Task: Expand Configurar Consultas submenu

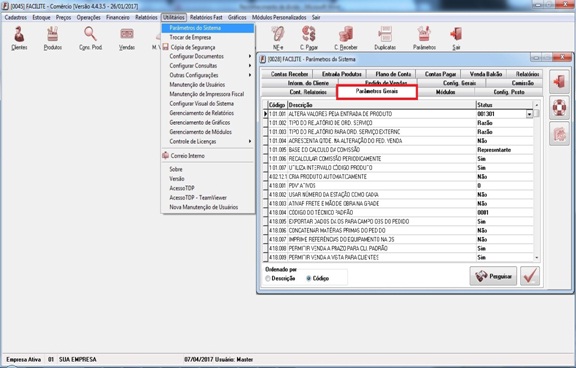Action: click(x=208, y=66)
